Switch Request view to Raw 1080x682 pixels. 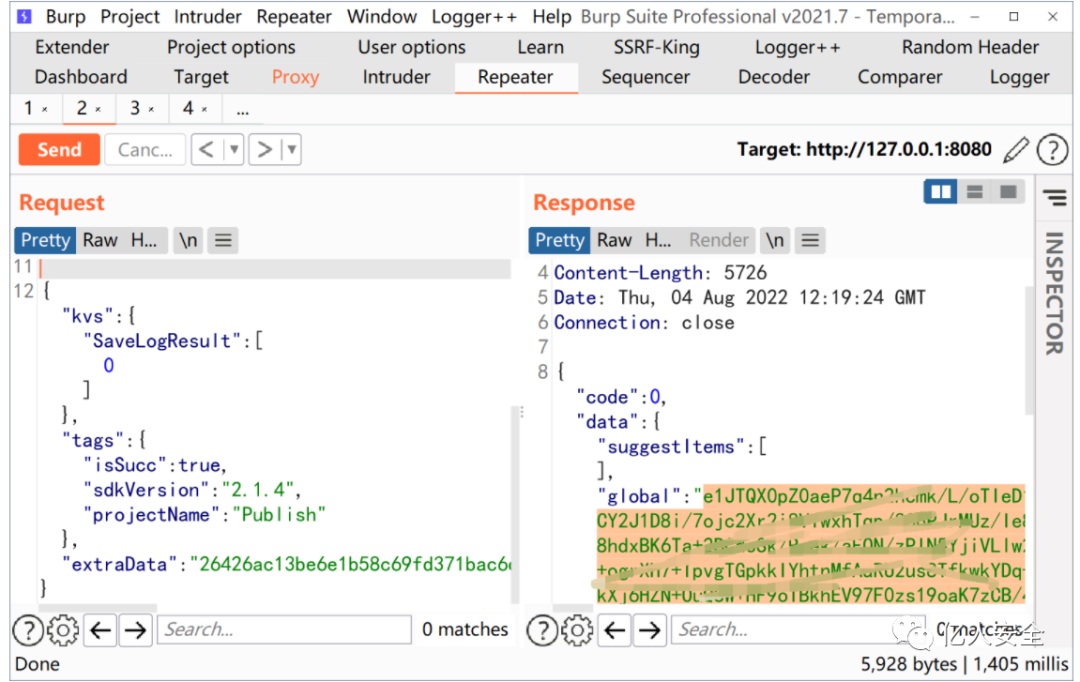click(101, 240)
